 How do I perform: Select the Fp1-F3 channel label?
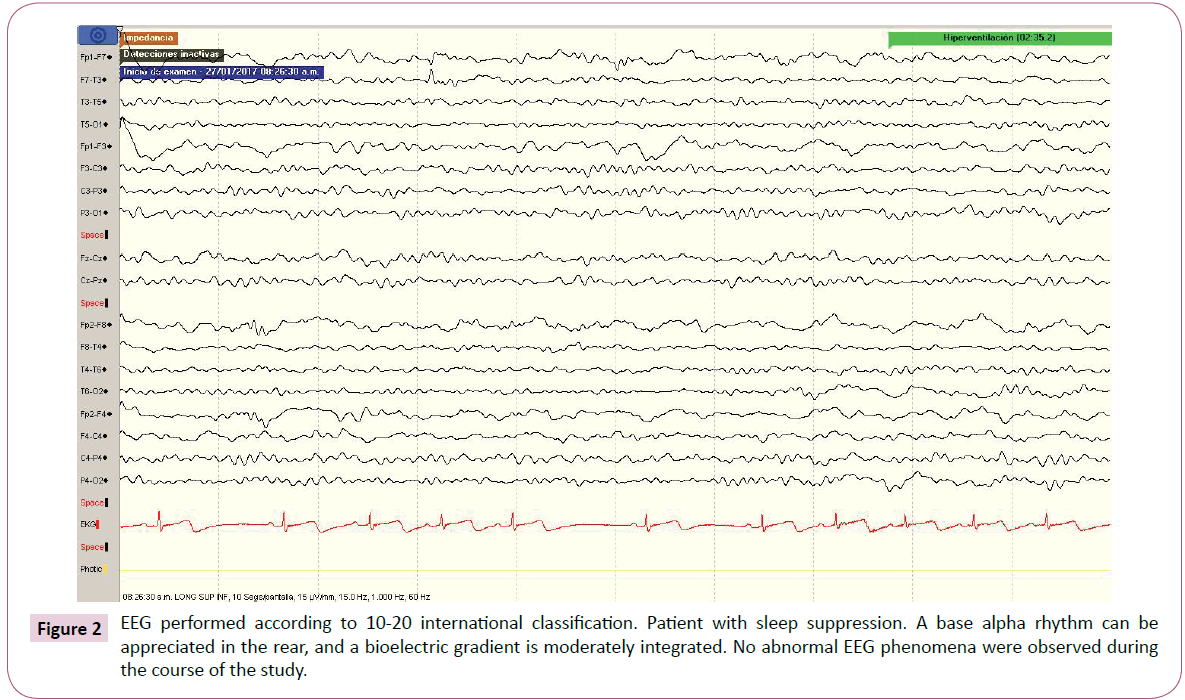pos(94,146)
